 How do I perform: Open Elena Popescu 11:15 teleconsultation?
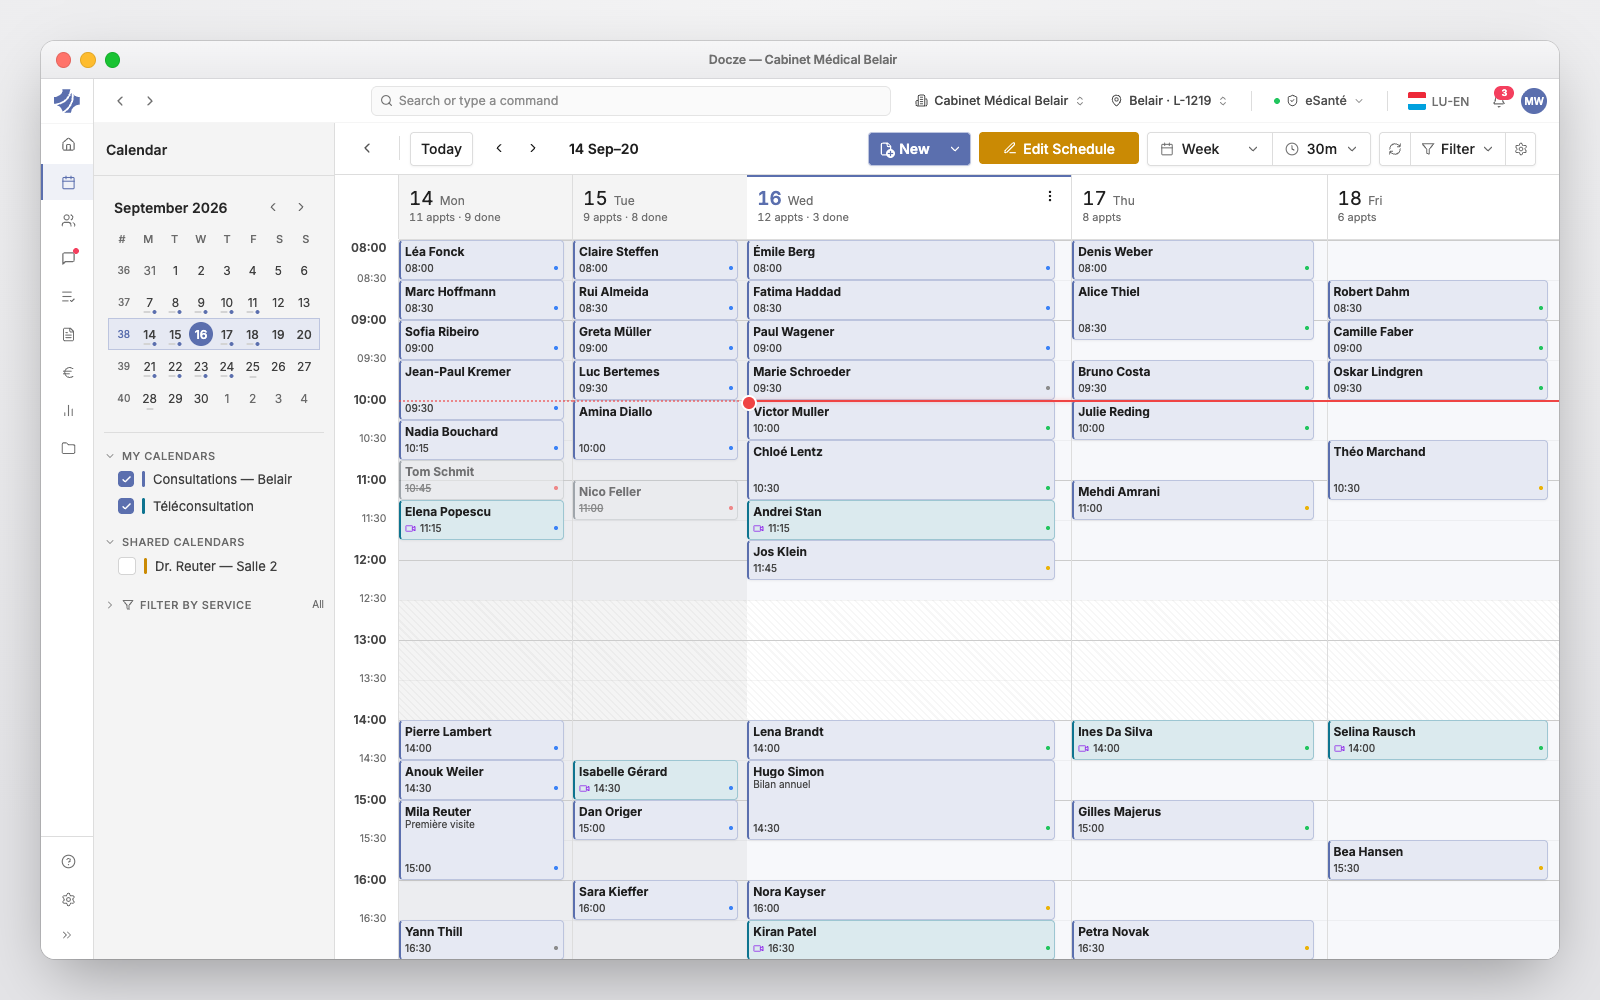(481, 520)
